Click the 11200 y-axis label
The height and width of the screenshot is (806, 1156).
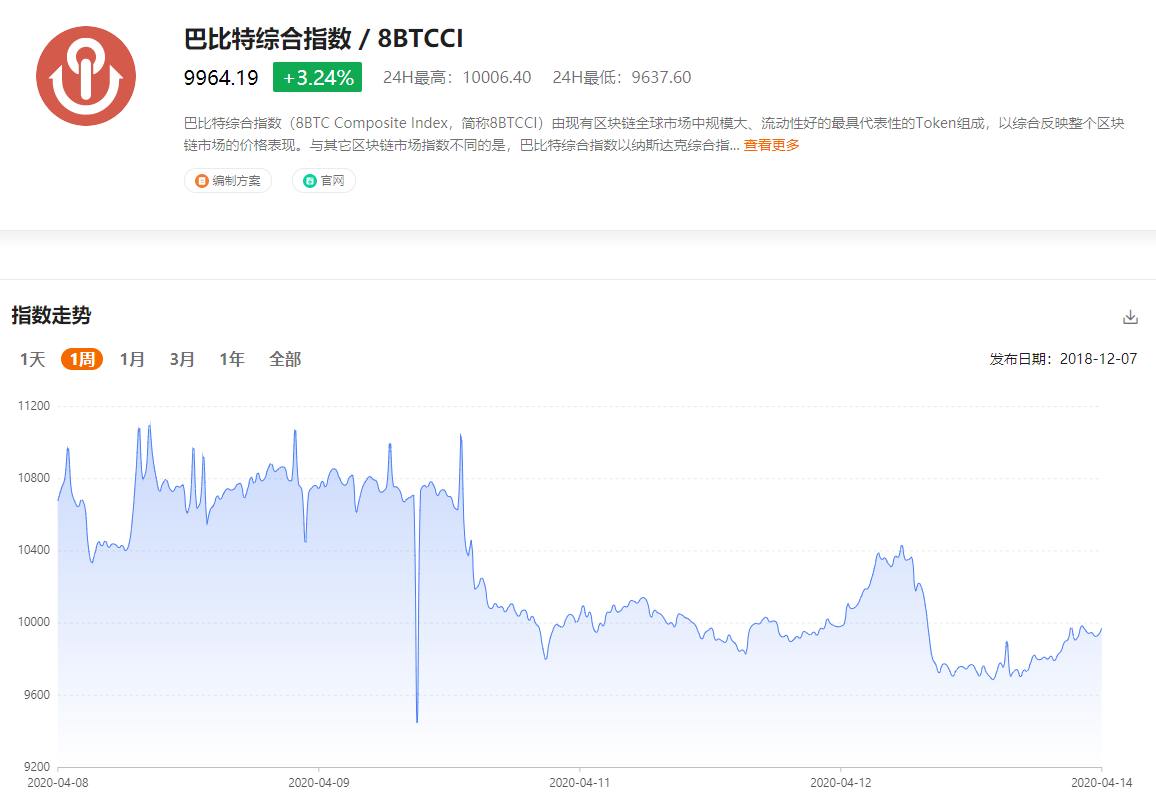coord(34,406)
